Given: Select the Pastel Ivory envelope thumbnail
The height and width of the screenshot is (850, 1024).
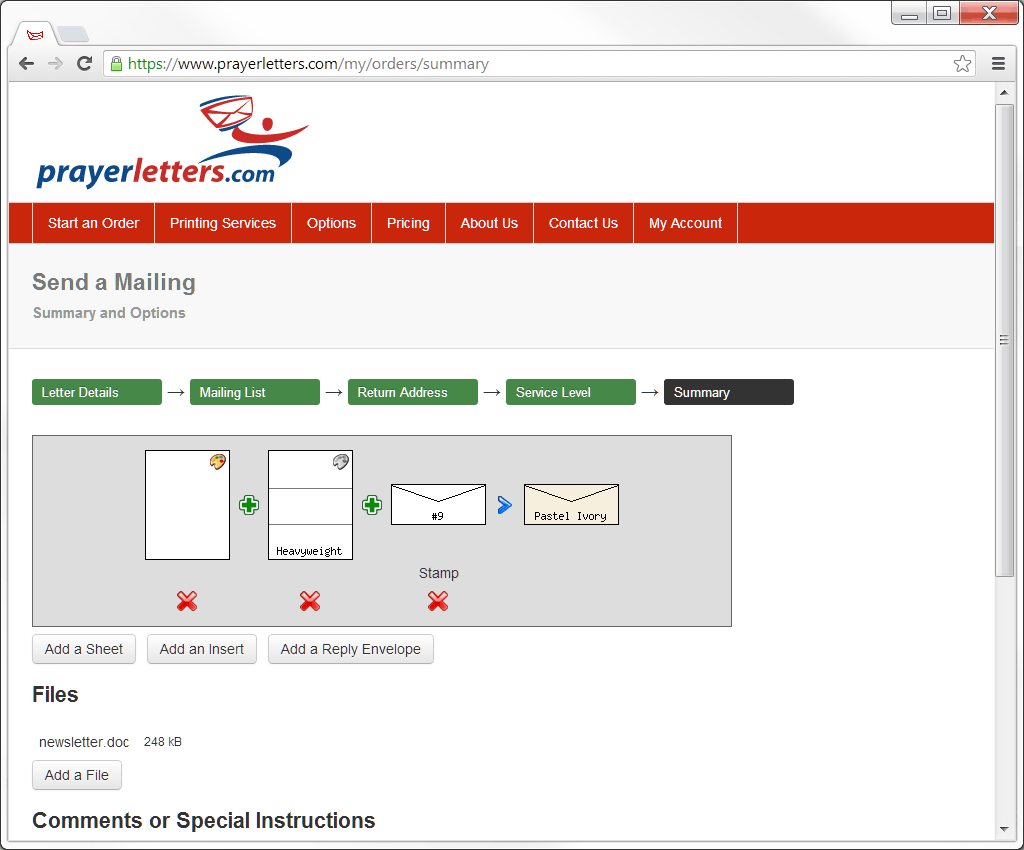Looking at the screenshot, I should click(571, 504).
